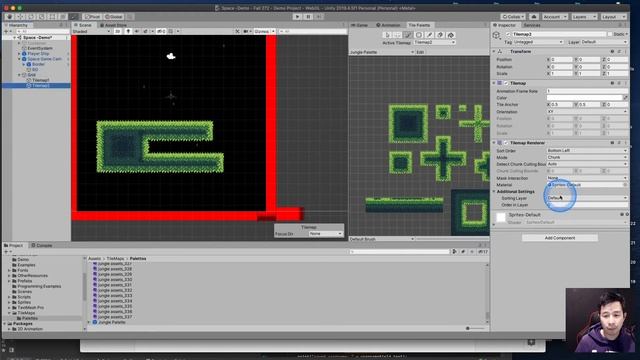Switch to the Animation tab
The width and height of the screenshot is (640, 360).
(388, 25)
